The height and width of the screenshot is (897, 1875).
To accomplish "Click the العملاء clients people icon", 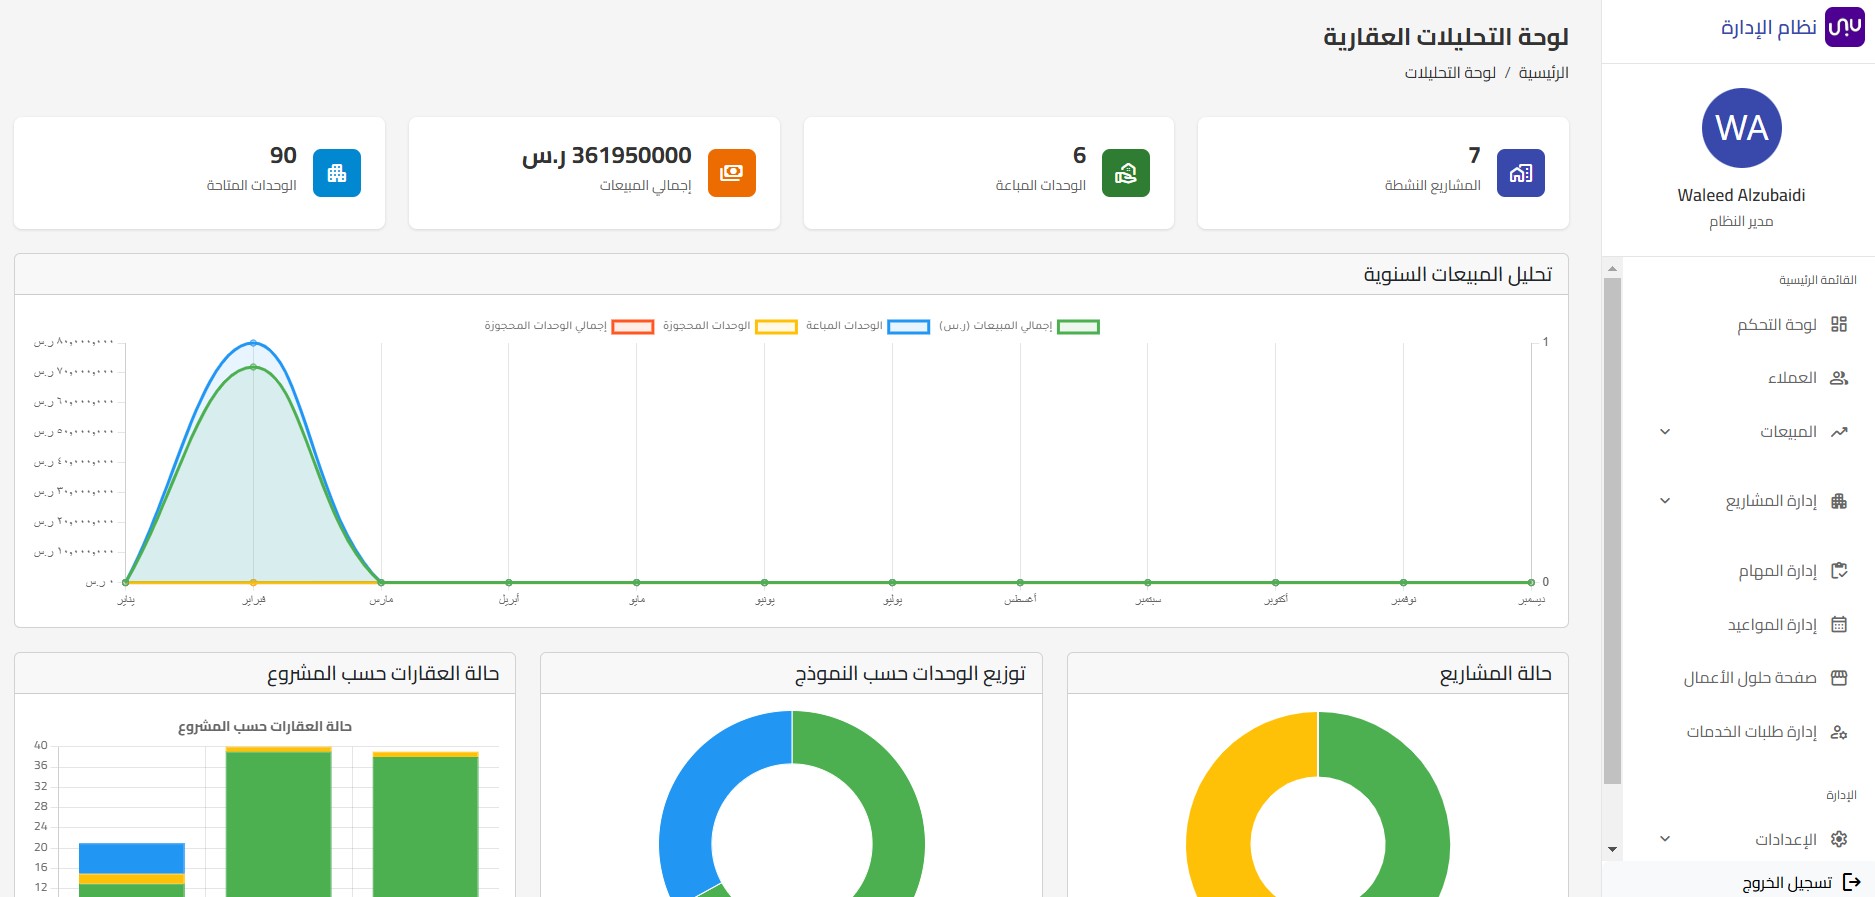I will point(1839,378).
